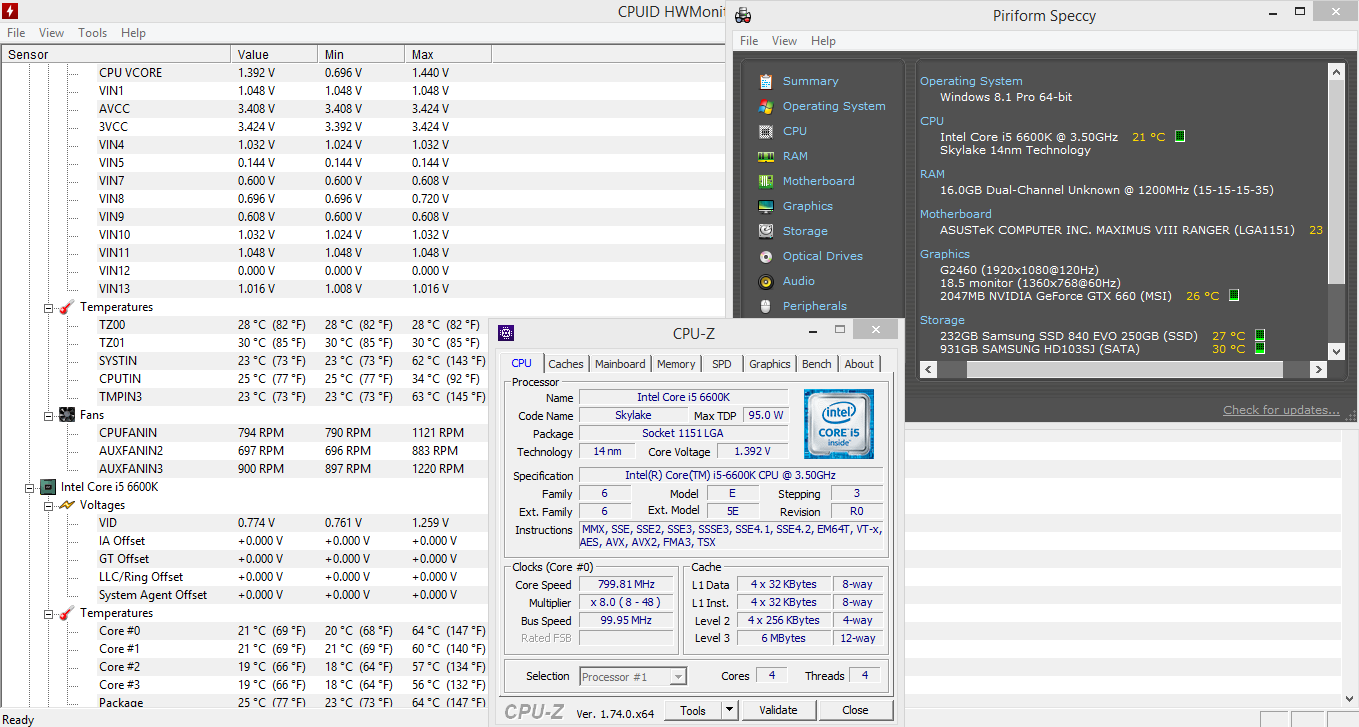Viewport: 1359px width, 727px height.
Task: Open the File menu in Speccy
Action: (749, 41)
